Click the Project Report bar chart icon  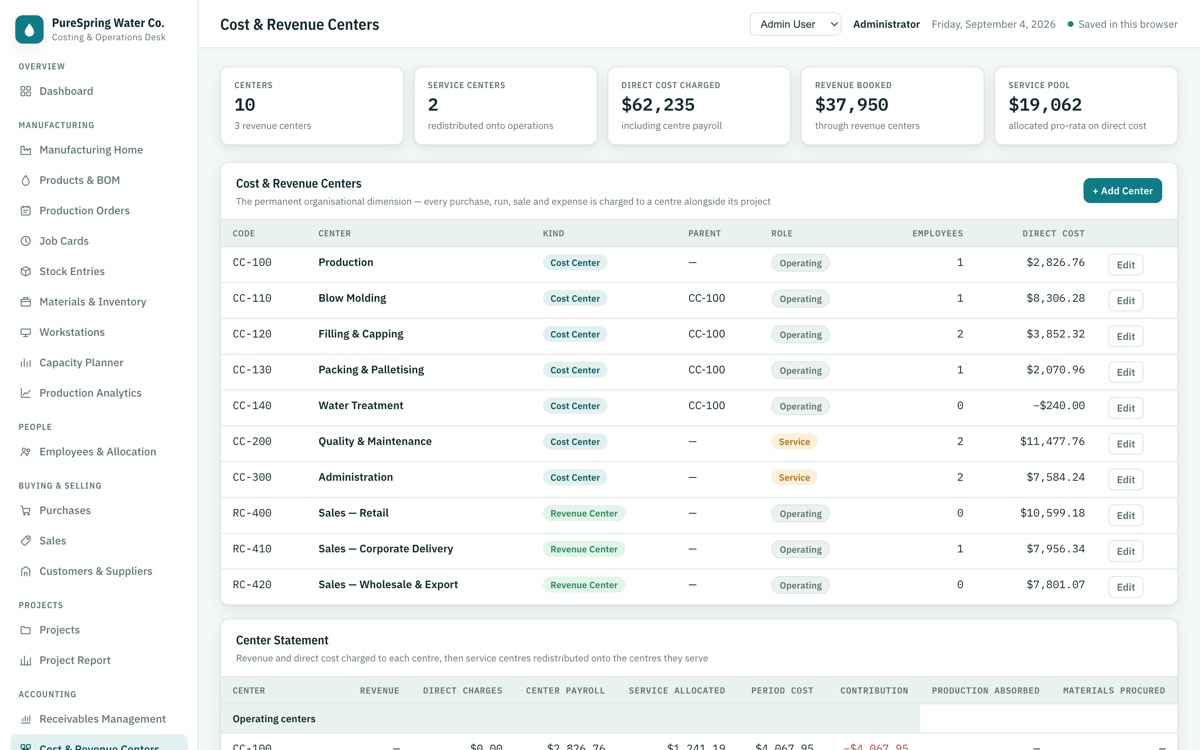26,660
